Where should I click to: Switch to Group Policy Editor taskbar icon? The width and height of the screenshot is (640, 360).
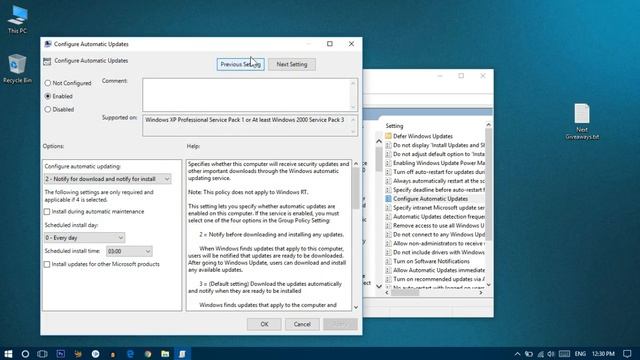[x=182, y=353]
